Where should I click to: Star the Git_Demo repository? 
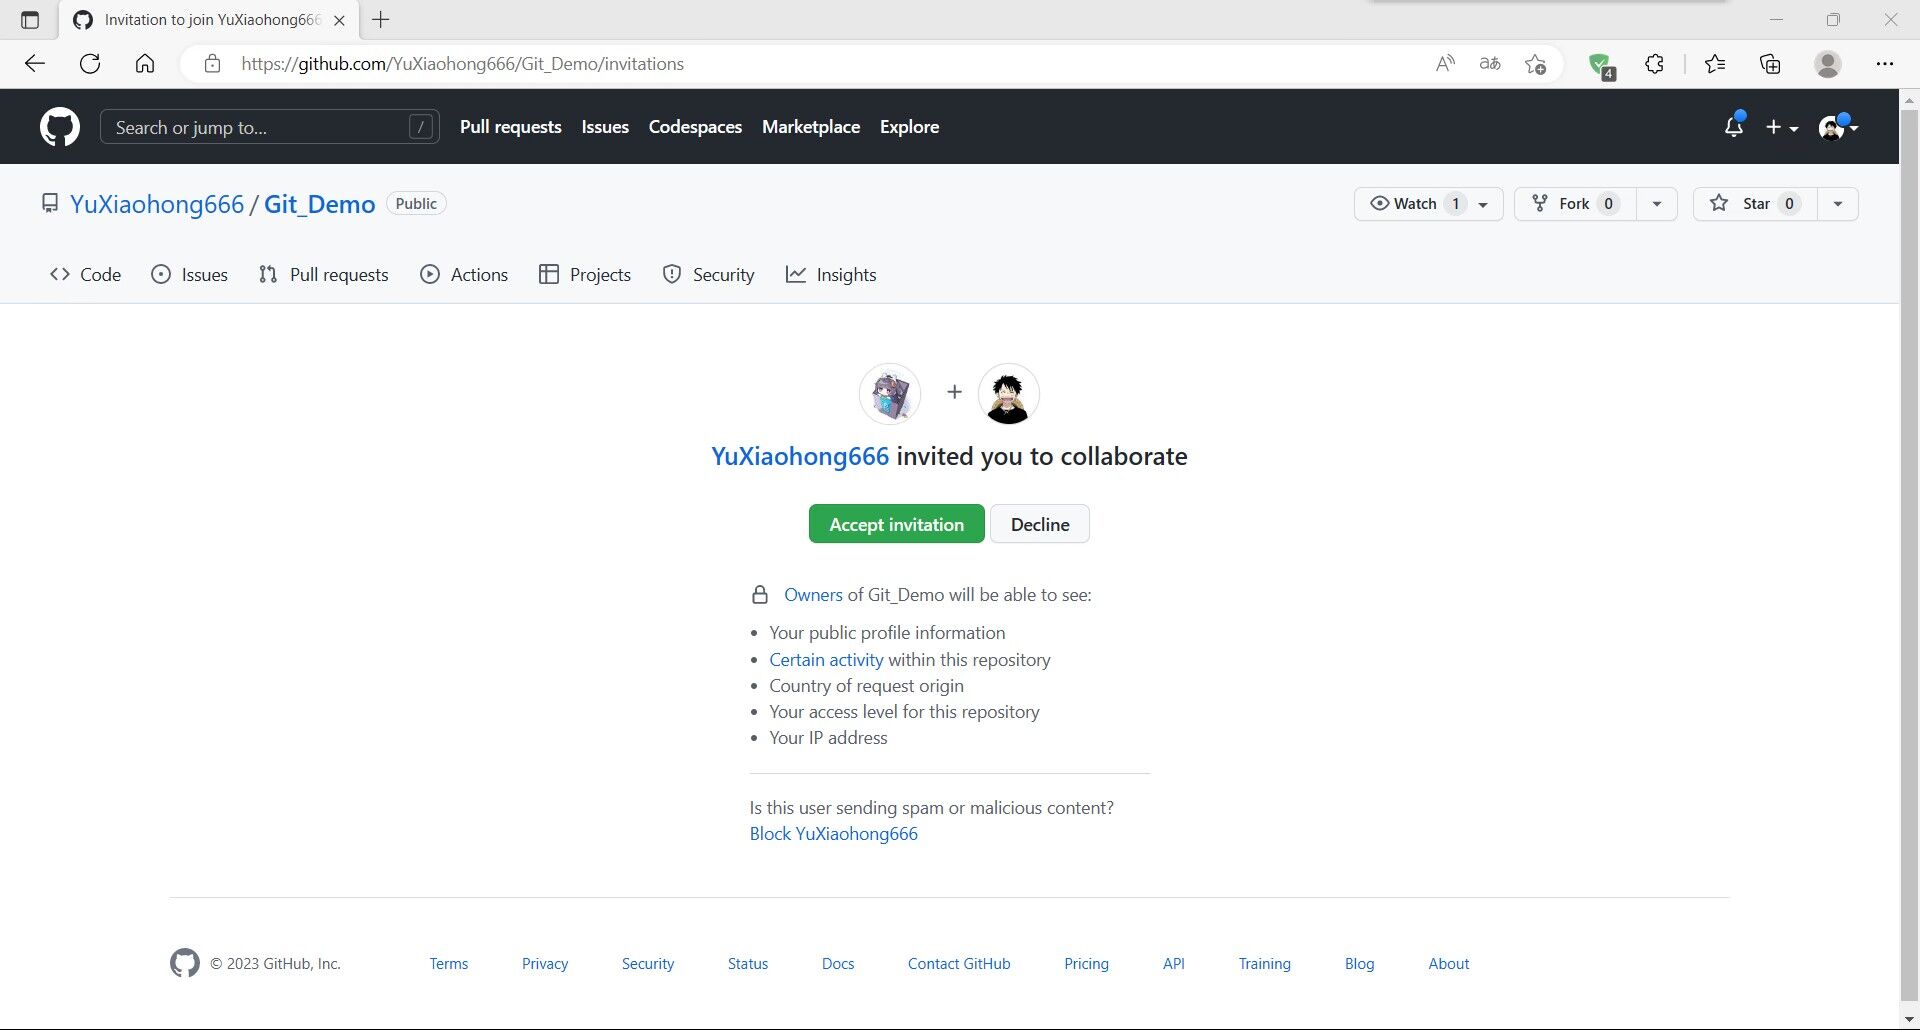point(1755,204)
